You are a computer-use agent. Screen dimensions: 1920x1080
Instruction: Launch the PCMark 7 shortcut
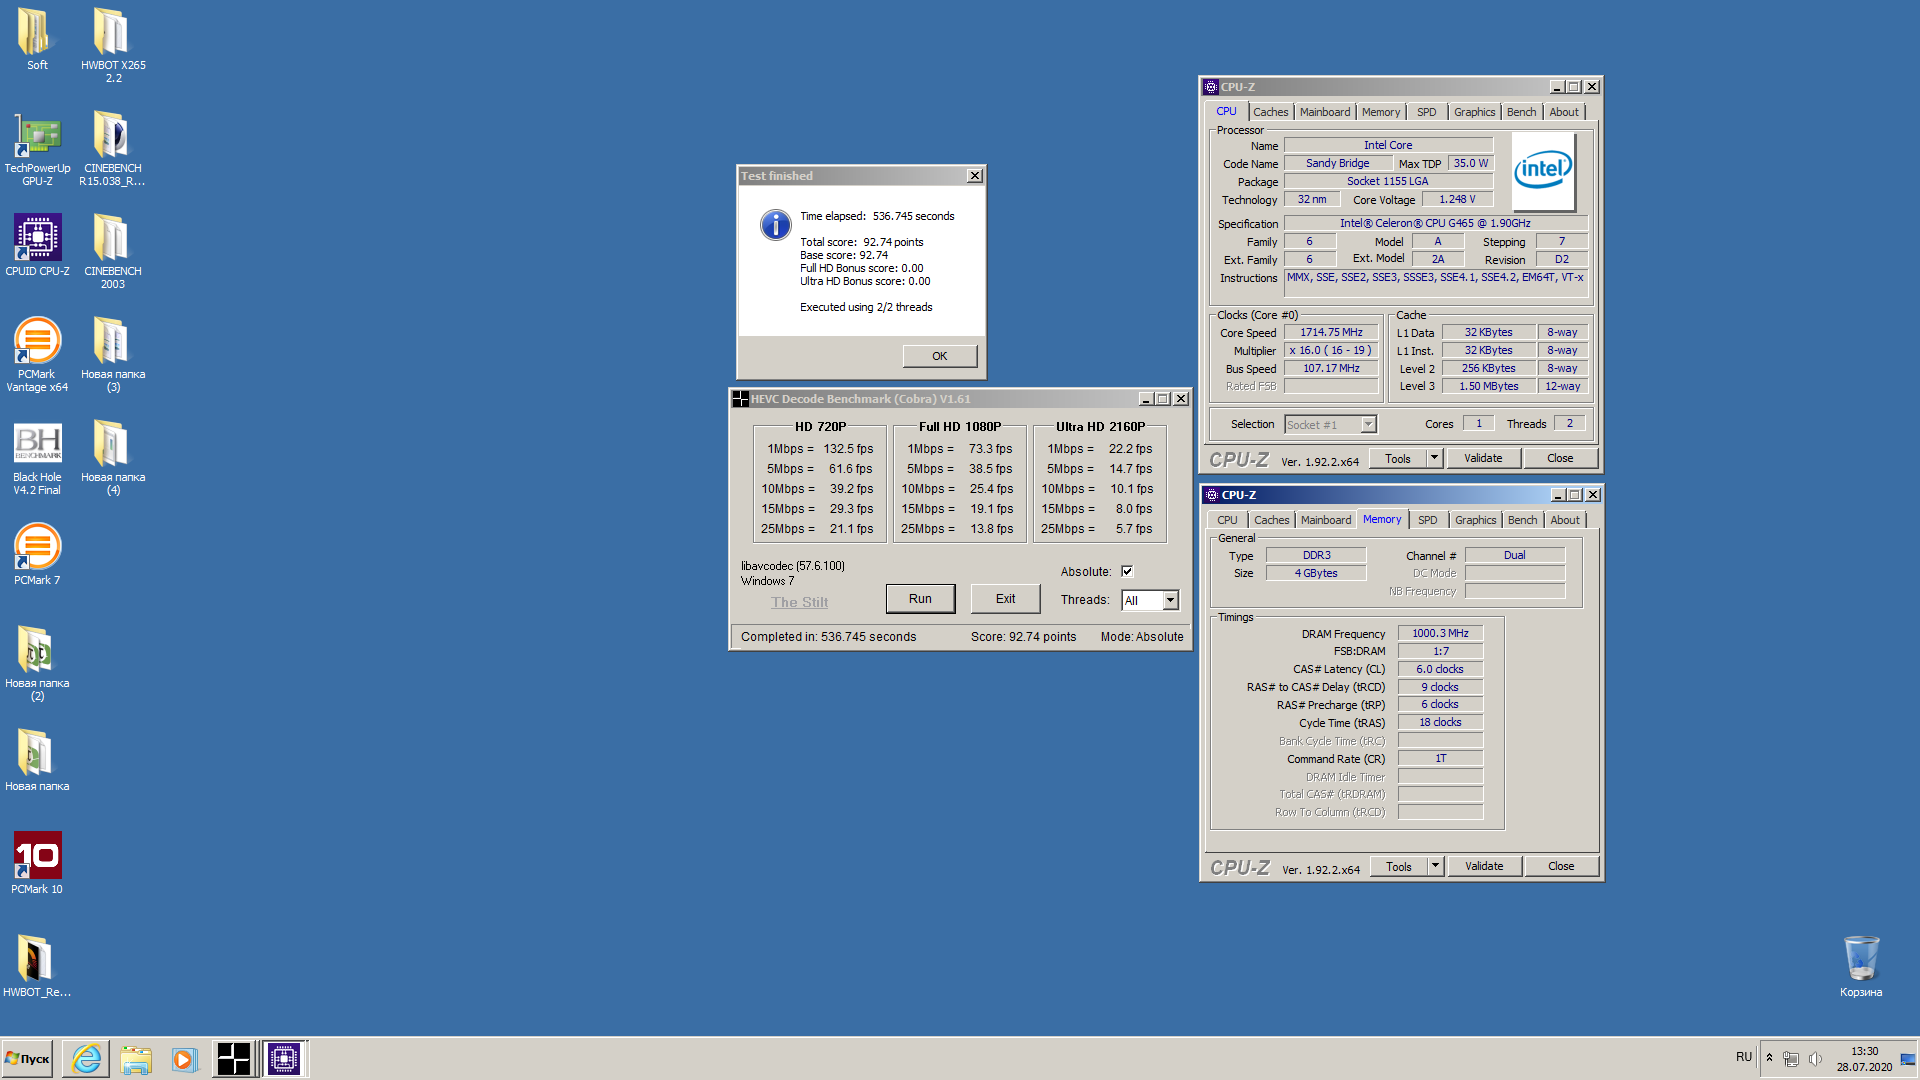coord(37,554)
